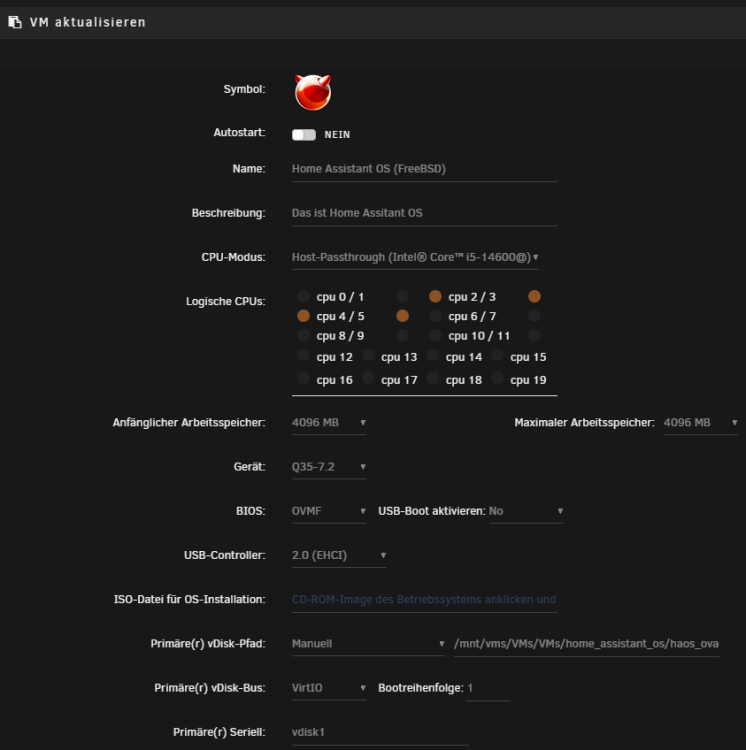Click the "Logische CPUs:" label
The height and width of the screenshot is (750, 746).
coord(226,301)
